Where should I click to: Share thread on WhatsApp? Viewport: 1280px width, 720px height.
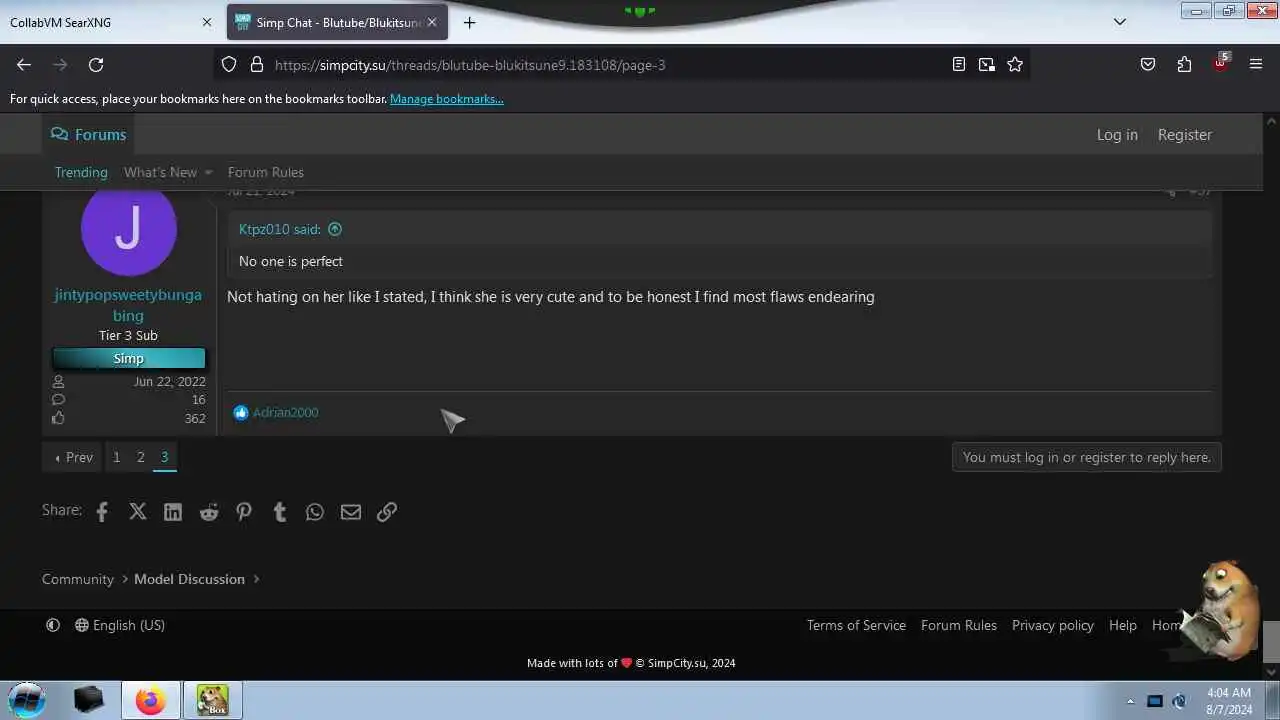click(315, 512)
